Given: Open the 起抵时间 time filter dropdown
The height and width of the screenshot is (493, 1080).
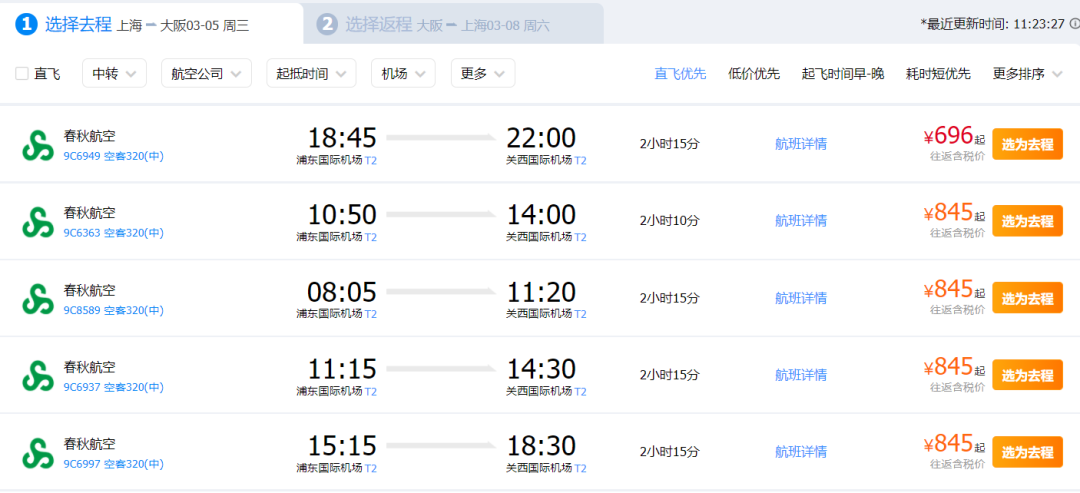Looking at the screenshot, I should (x=311, y=73).
